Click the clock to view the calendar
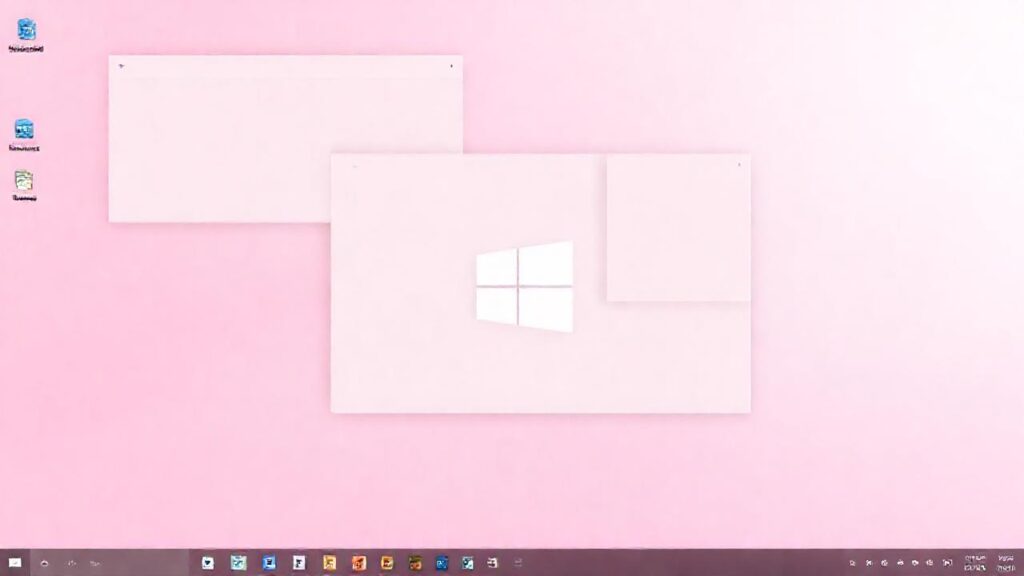The image size is (1024, 576). click(975, 562)
